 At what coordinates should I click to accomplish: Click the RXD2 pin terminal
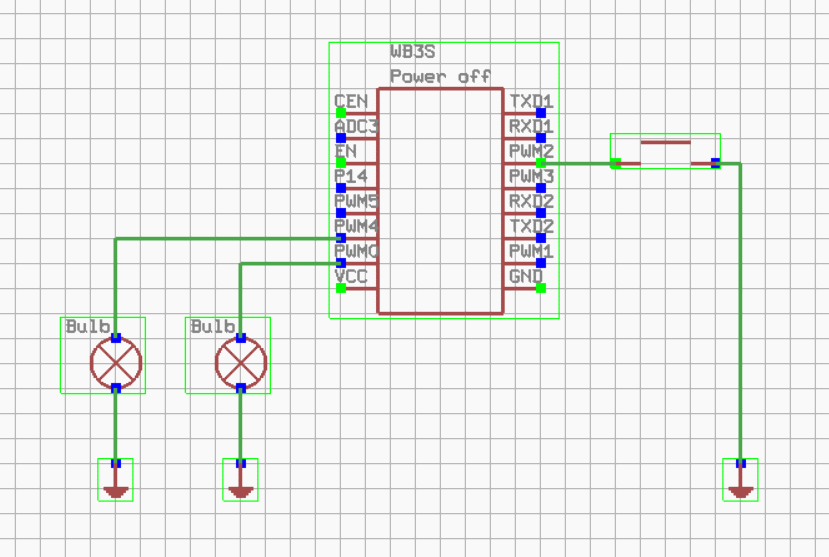[x=541, y=213]
